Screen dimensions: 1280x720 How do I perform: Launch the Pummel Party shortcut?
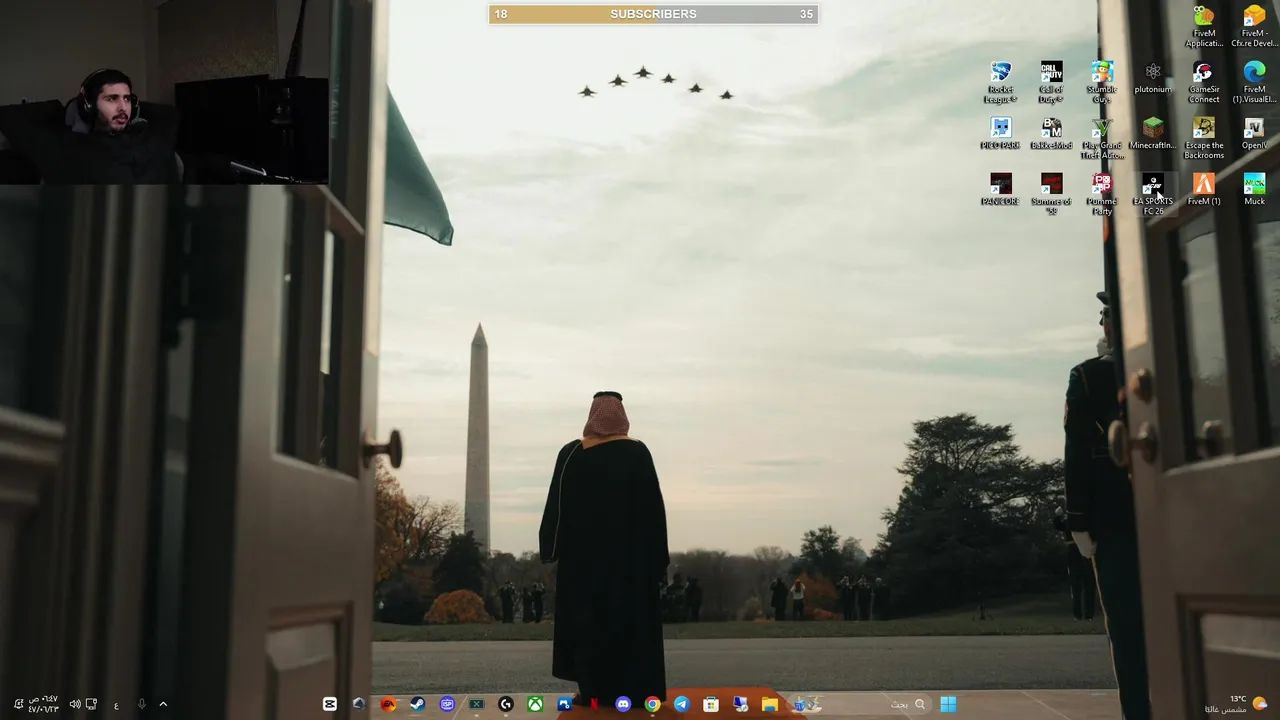(x=1102, y=194)
